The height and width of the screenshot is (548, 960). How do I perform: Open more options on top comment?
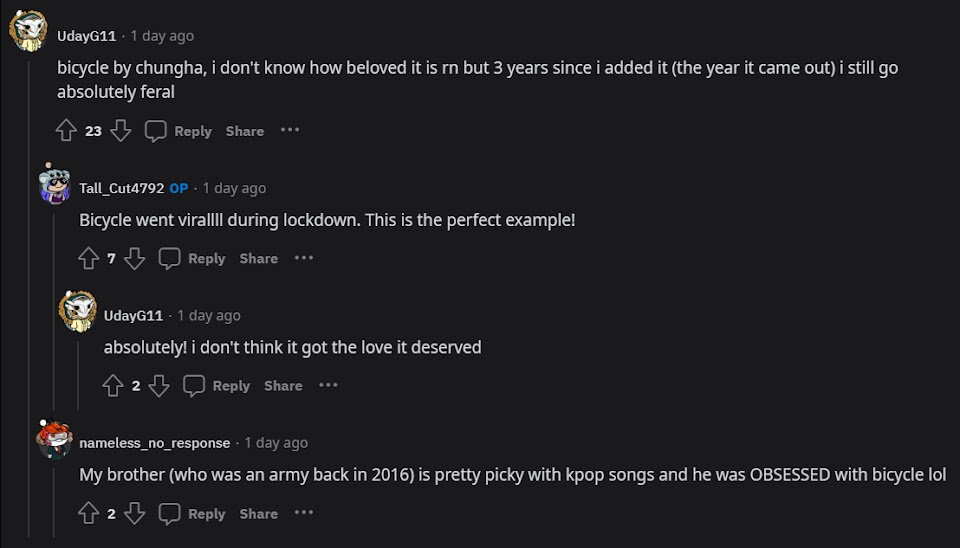pyautogui.click(x=290, y=130)
